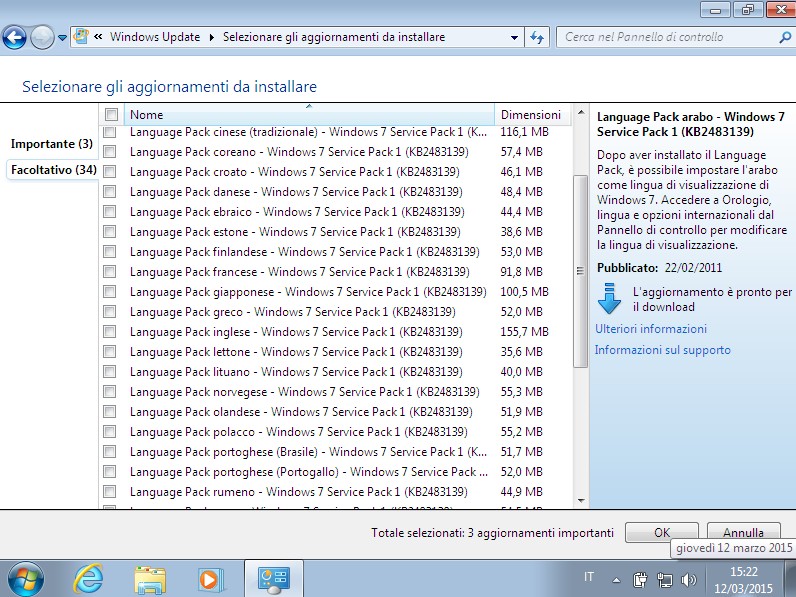Select the Language Pack finlandese row text

tap(305, 252)
